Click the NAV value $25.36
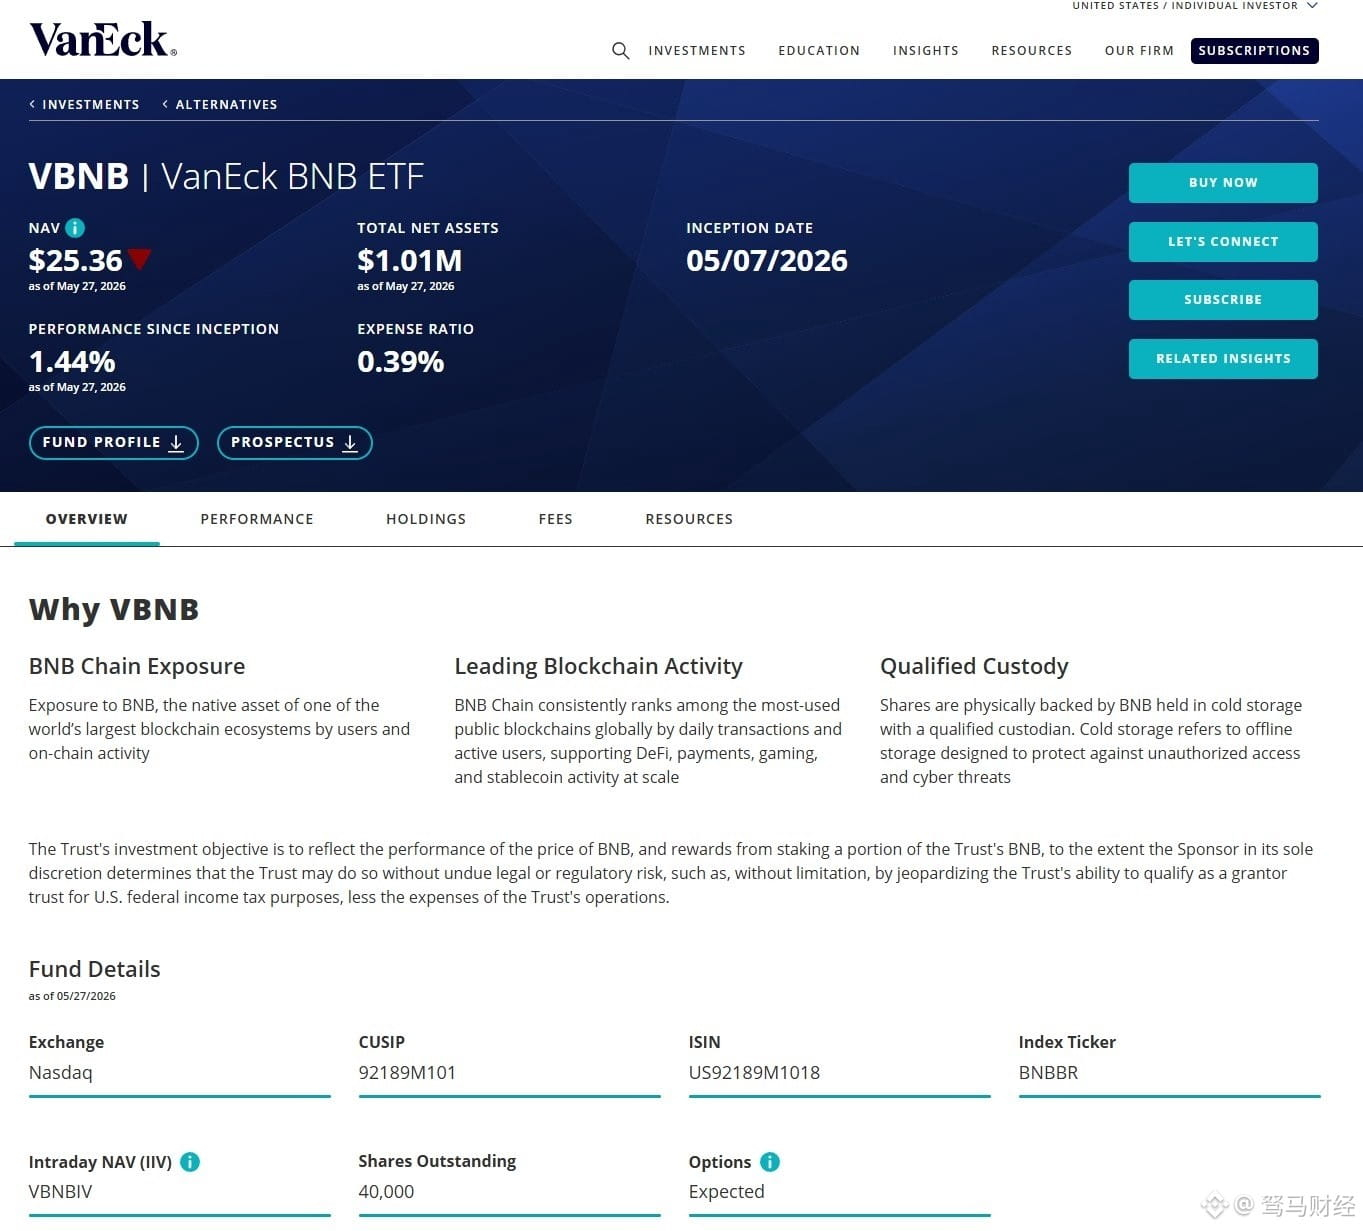Image resolution: width=1363 pixels, height=1231 pixels. (x=76, y=261)
